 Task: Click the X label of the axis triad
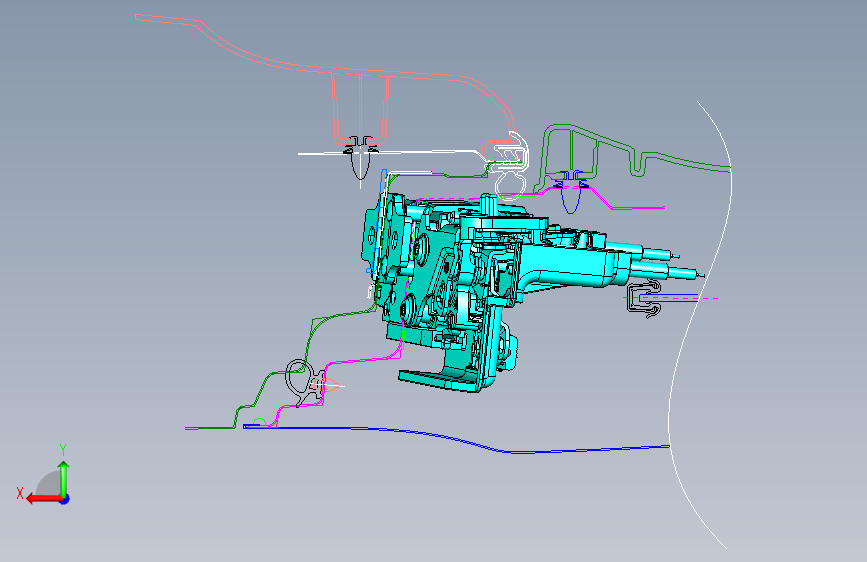pos(20,493)
